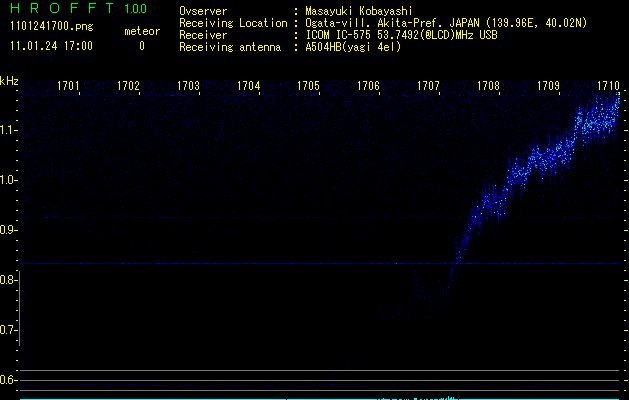Screen dimensions: 629x400
Task: Click the kHz axis unit label
Action: (x=9, y=81)
